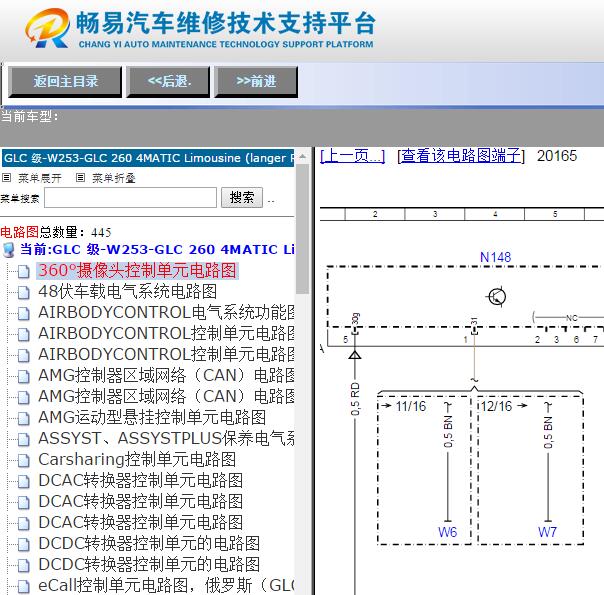Click the W6 ground label

[x=447, y=532]
